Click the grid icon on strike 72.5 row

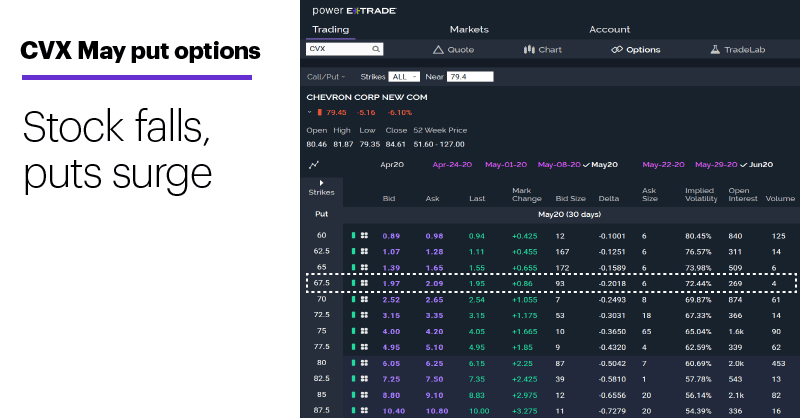click(364, 315)
